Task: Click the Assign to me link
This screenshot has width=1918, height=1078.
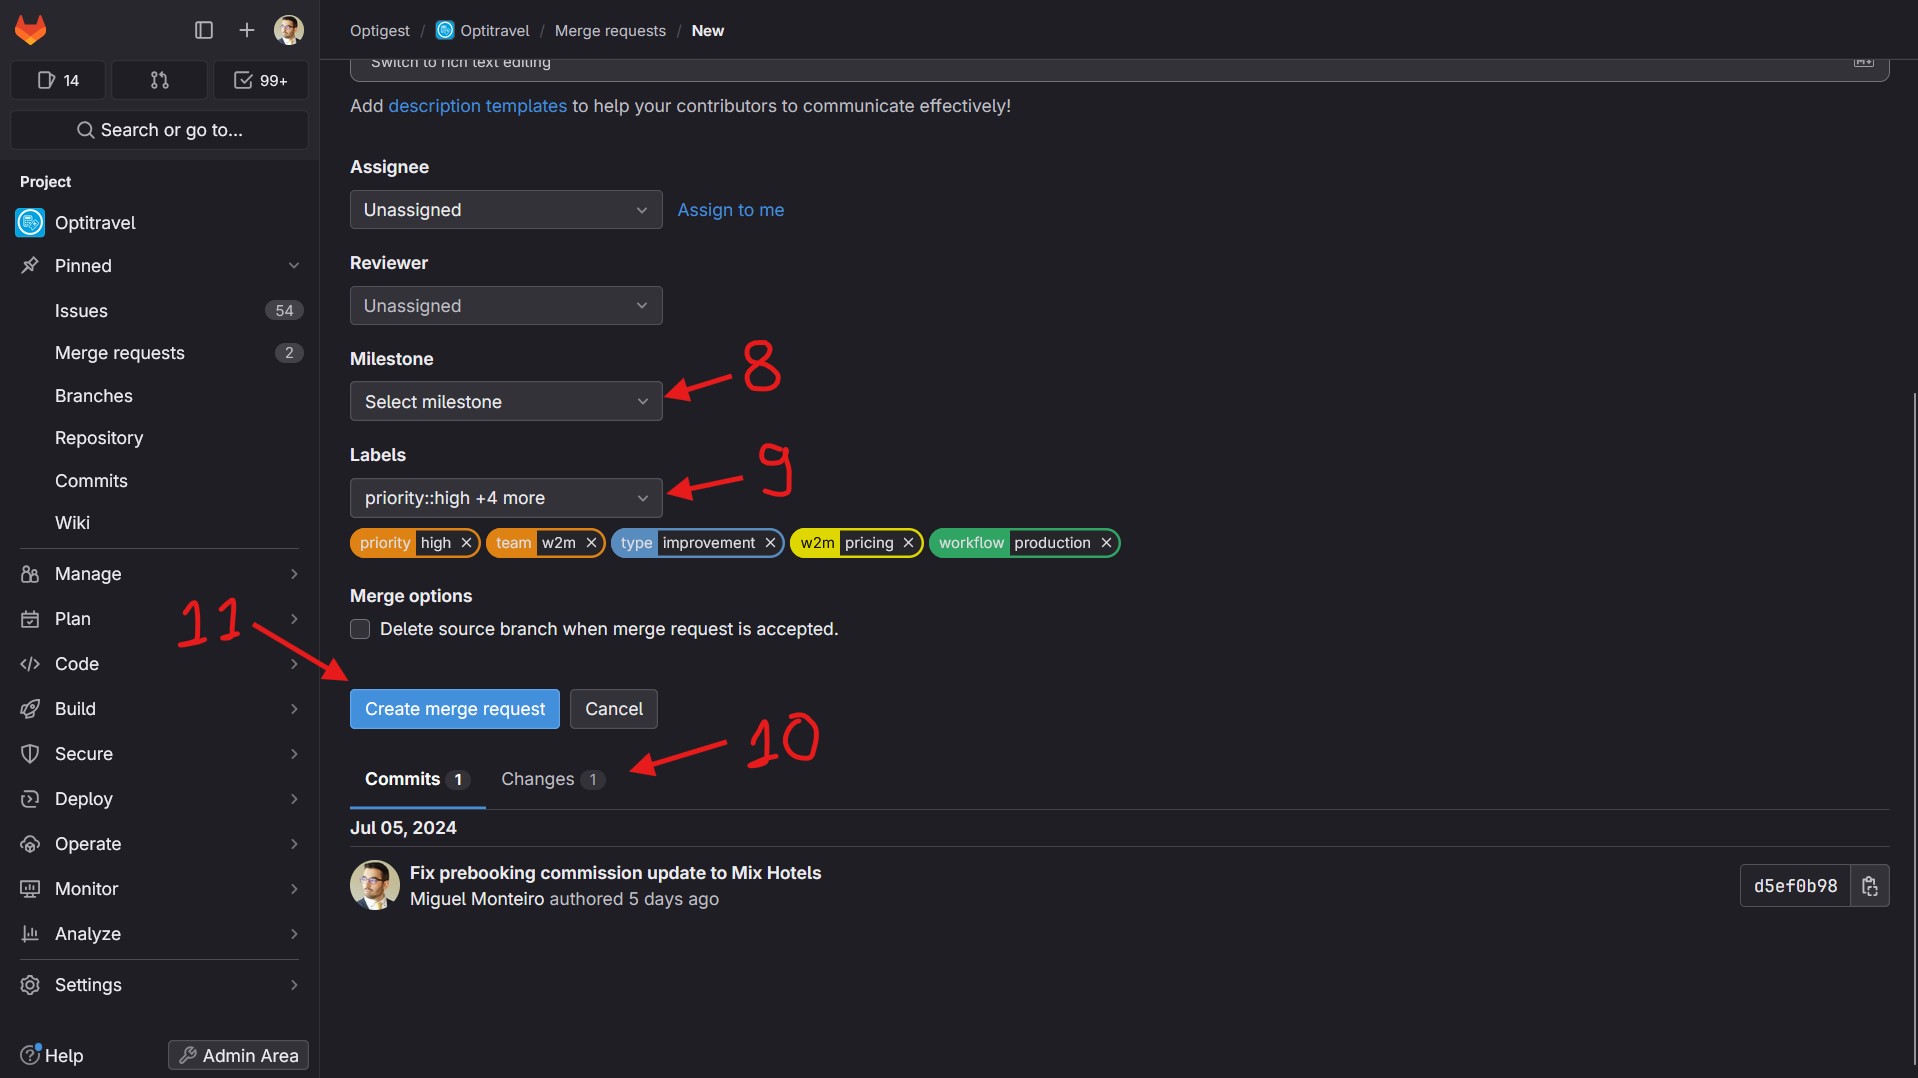Action: (x=730, y=210)
